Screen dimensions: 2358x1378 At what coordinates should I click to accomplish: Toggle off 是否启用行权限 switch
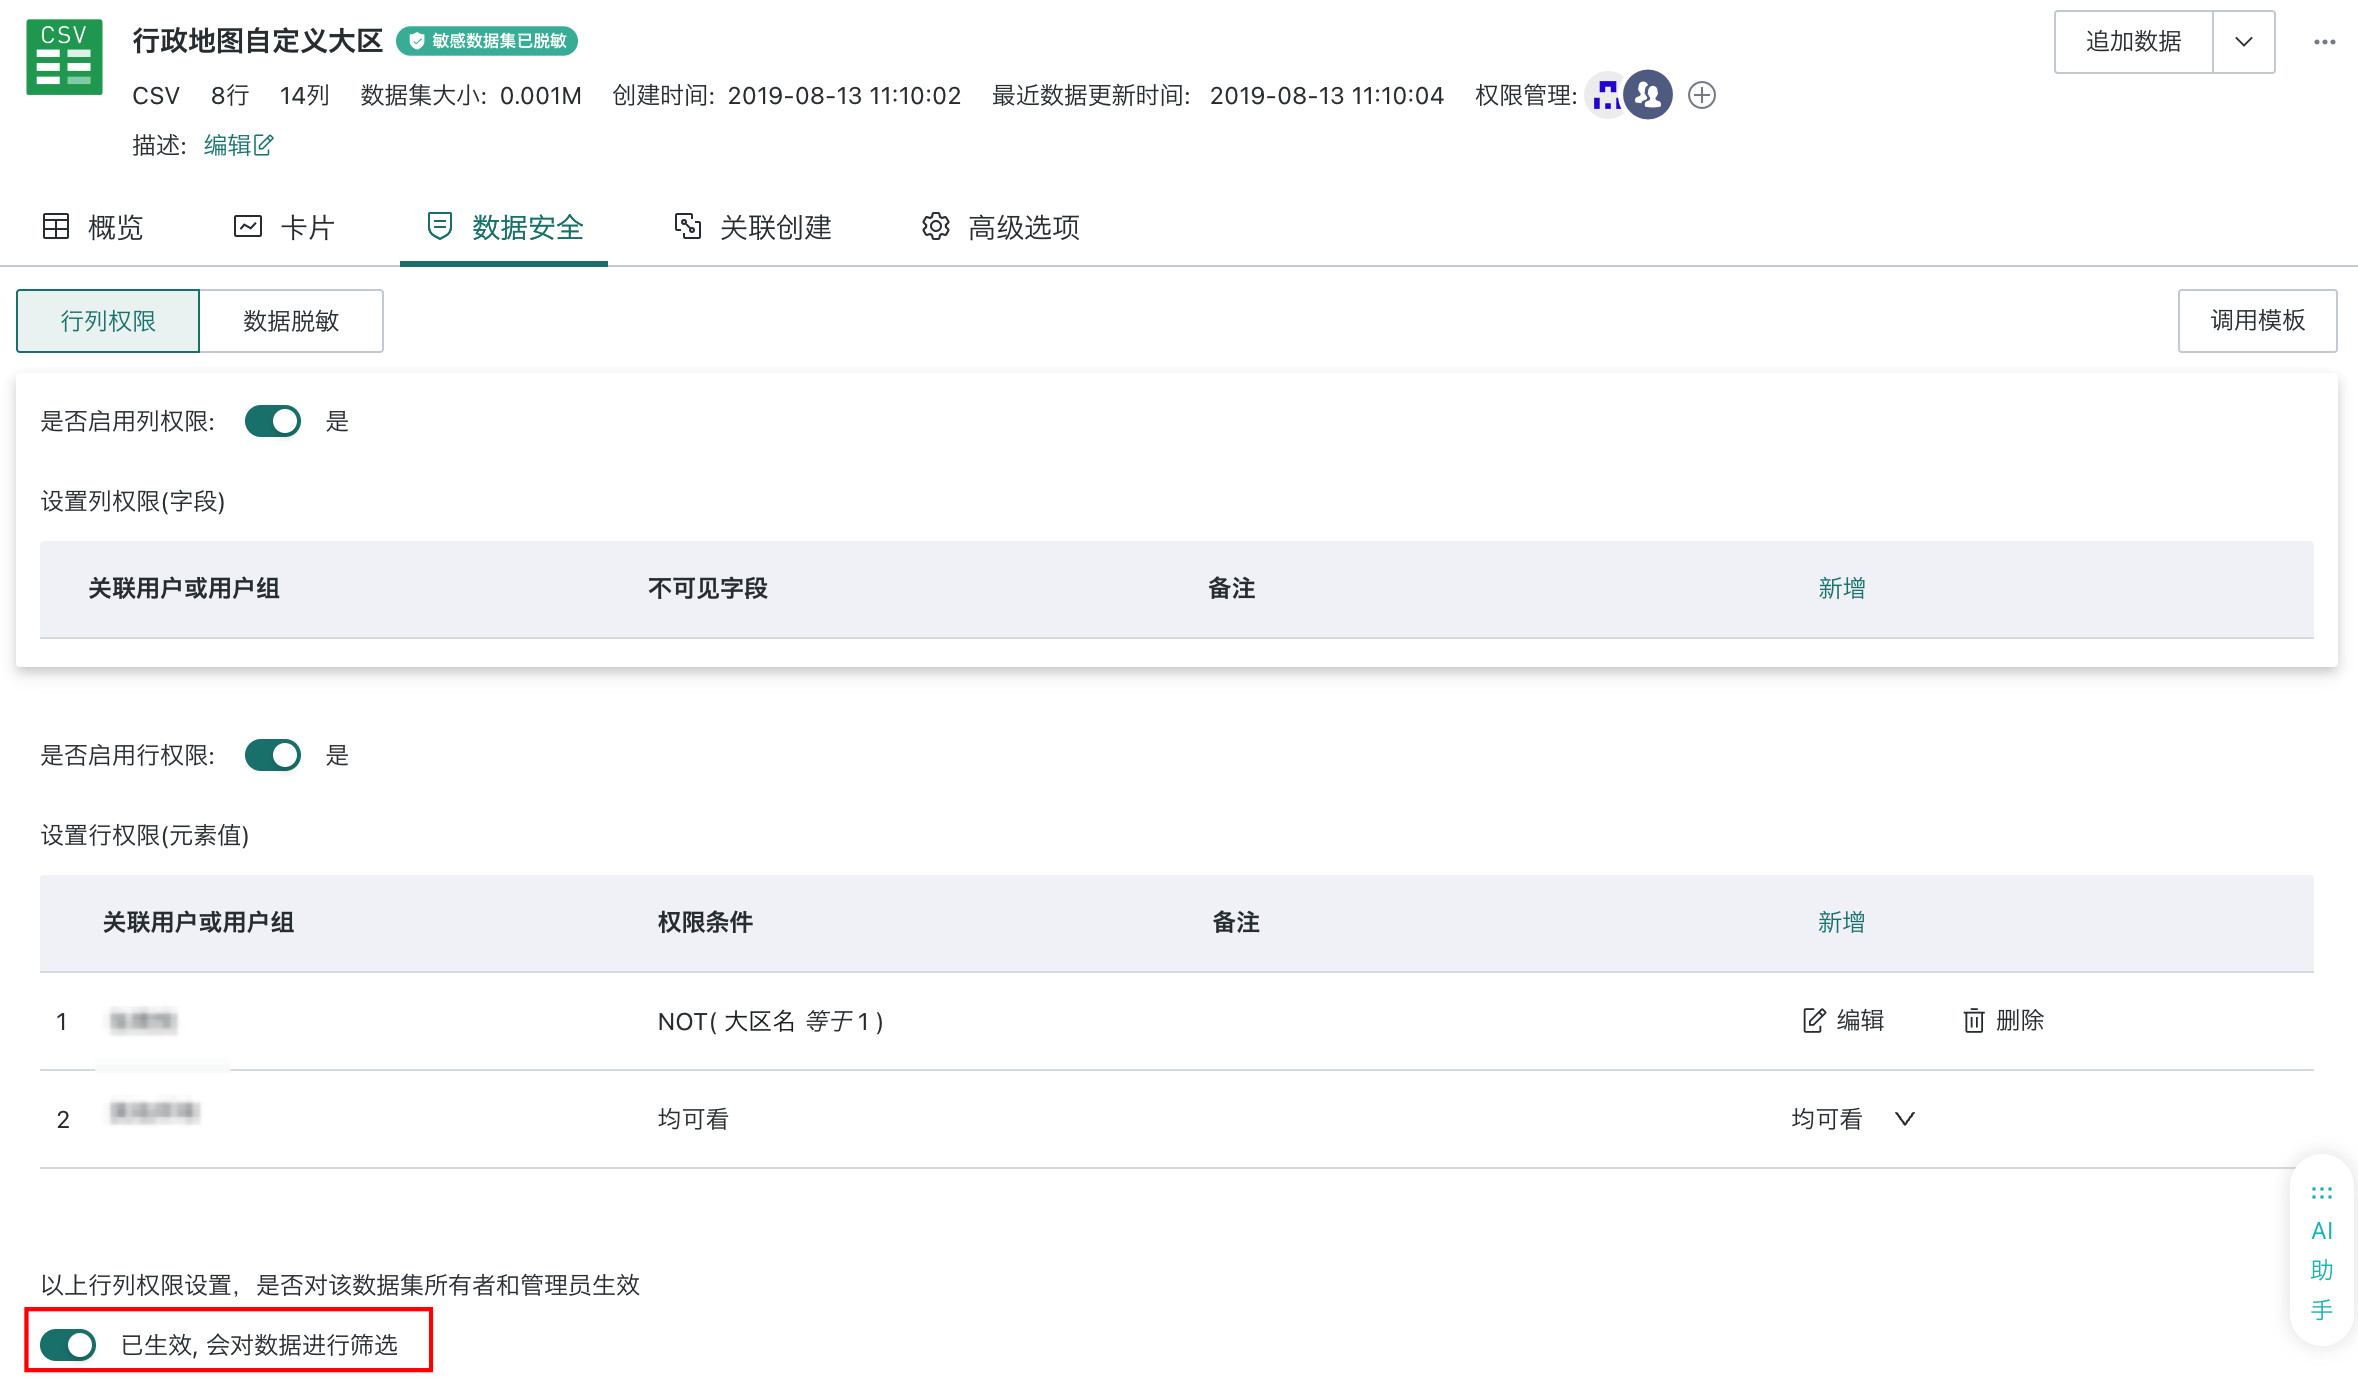click(272, 755)
